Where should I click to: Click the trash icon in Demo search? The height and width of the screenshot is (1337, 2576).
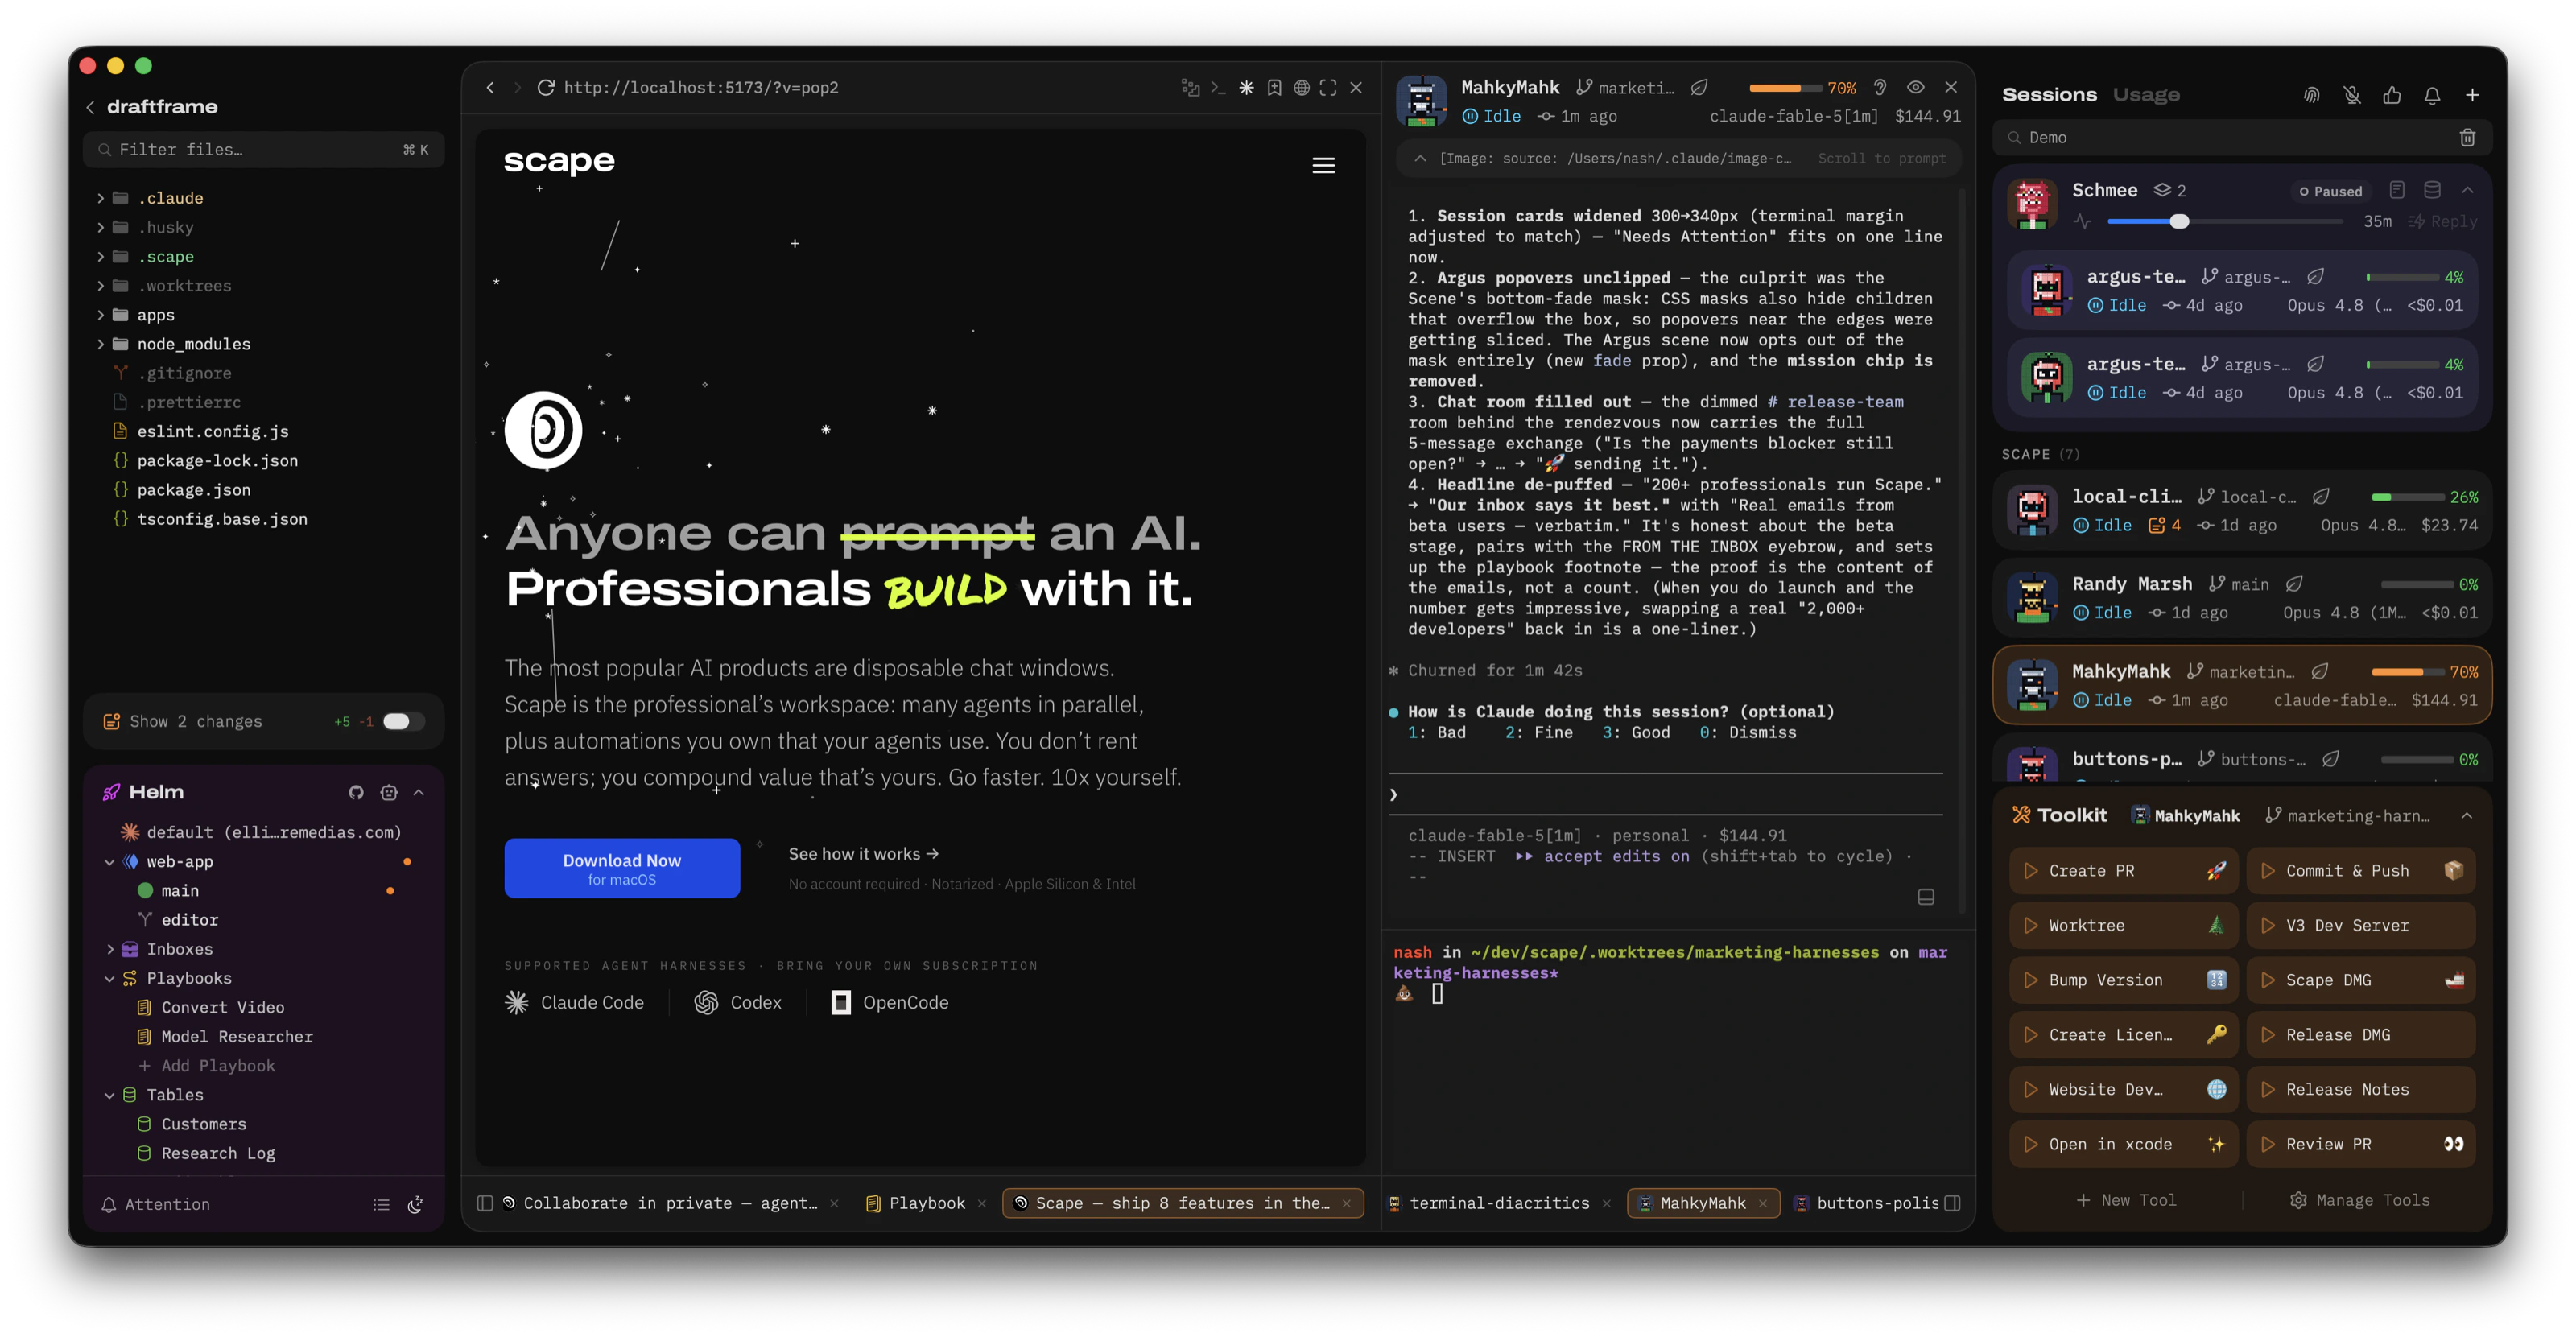(2467, 138)
